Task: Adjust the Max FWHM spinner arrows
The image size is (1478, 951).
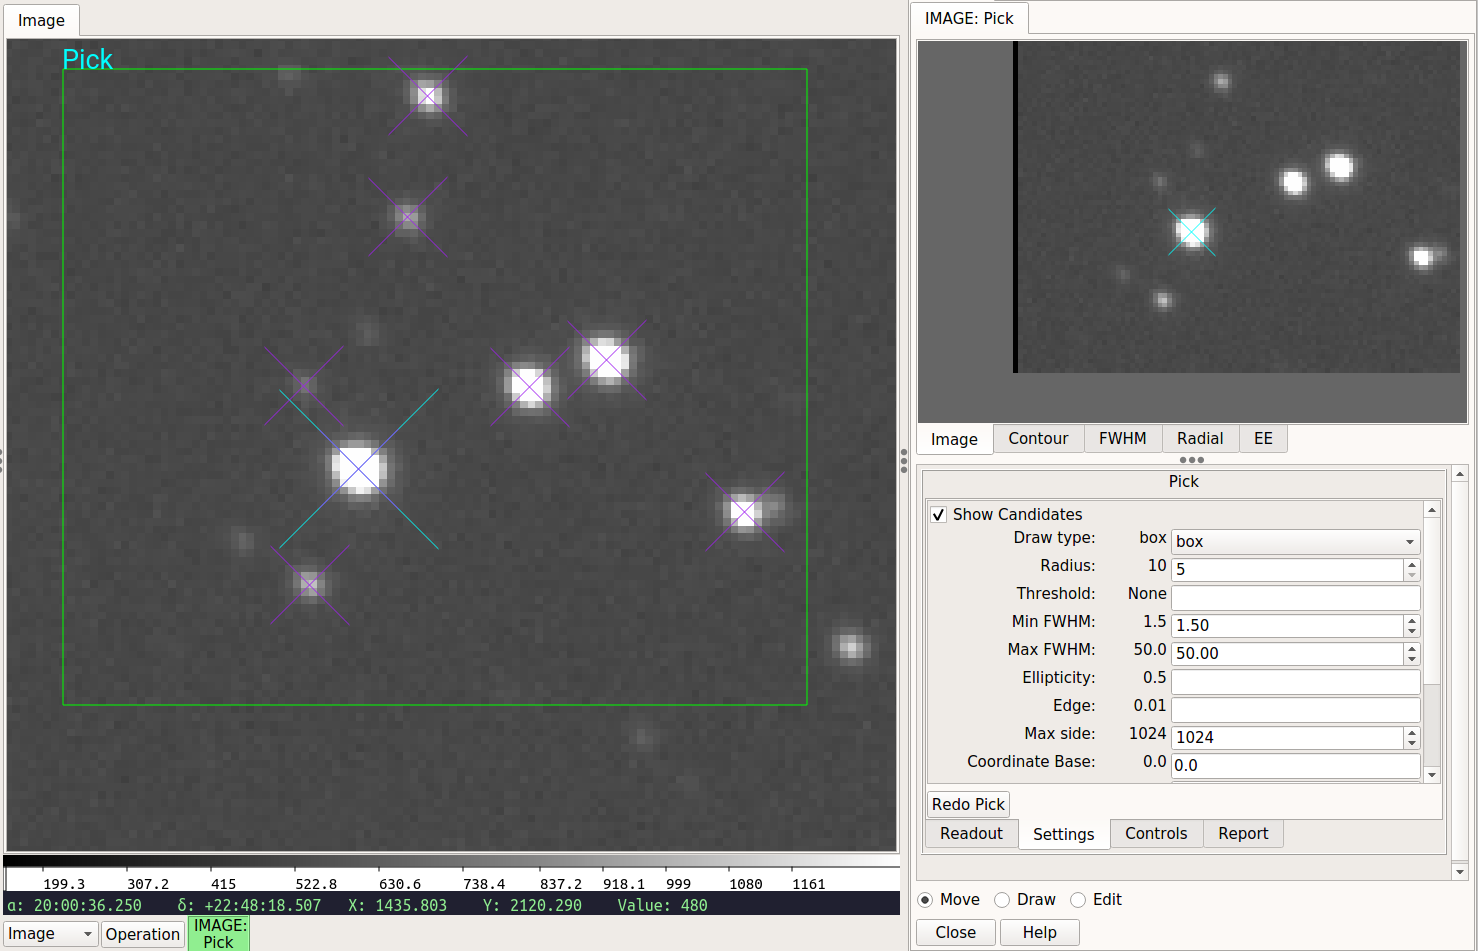Action: tap(1412, 653)
